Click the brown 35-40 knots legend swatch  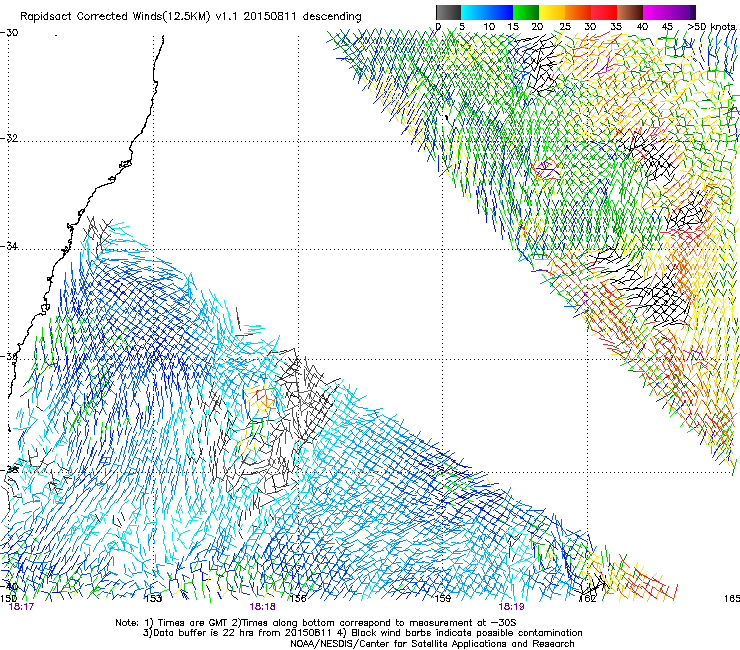tap(630, 12)
